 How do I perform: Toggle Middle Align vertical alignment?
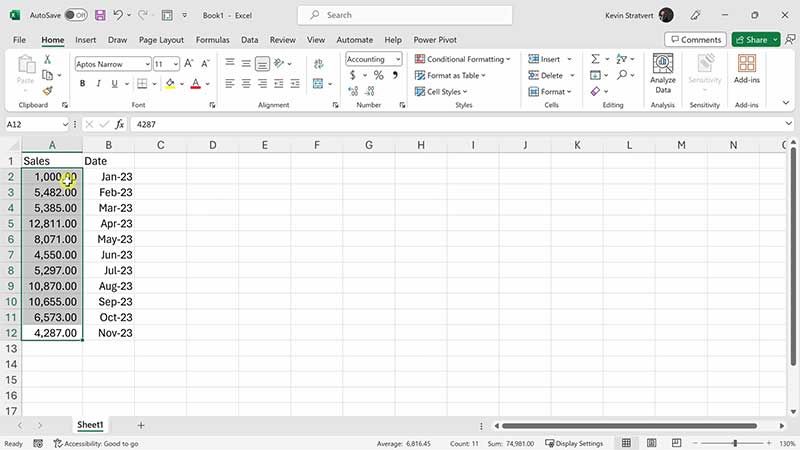pos(246,63)
